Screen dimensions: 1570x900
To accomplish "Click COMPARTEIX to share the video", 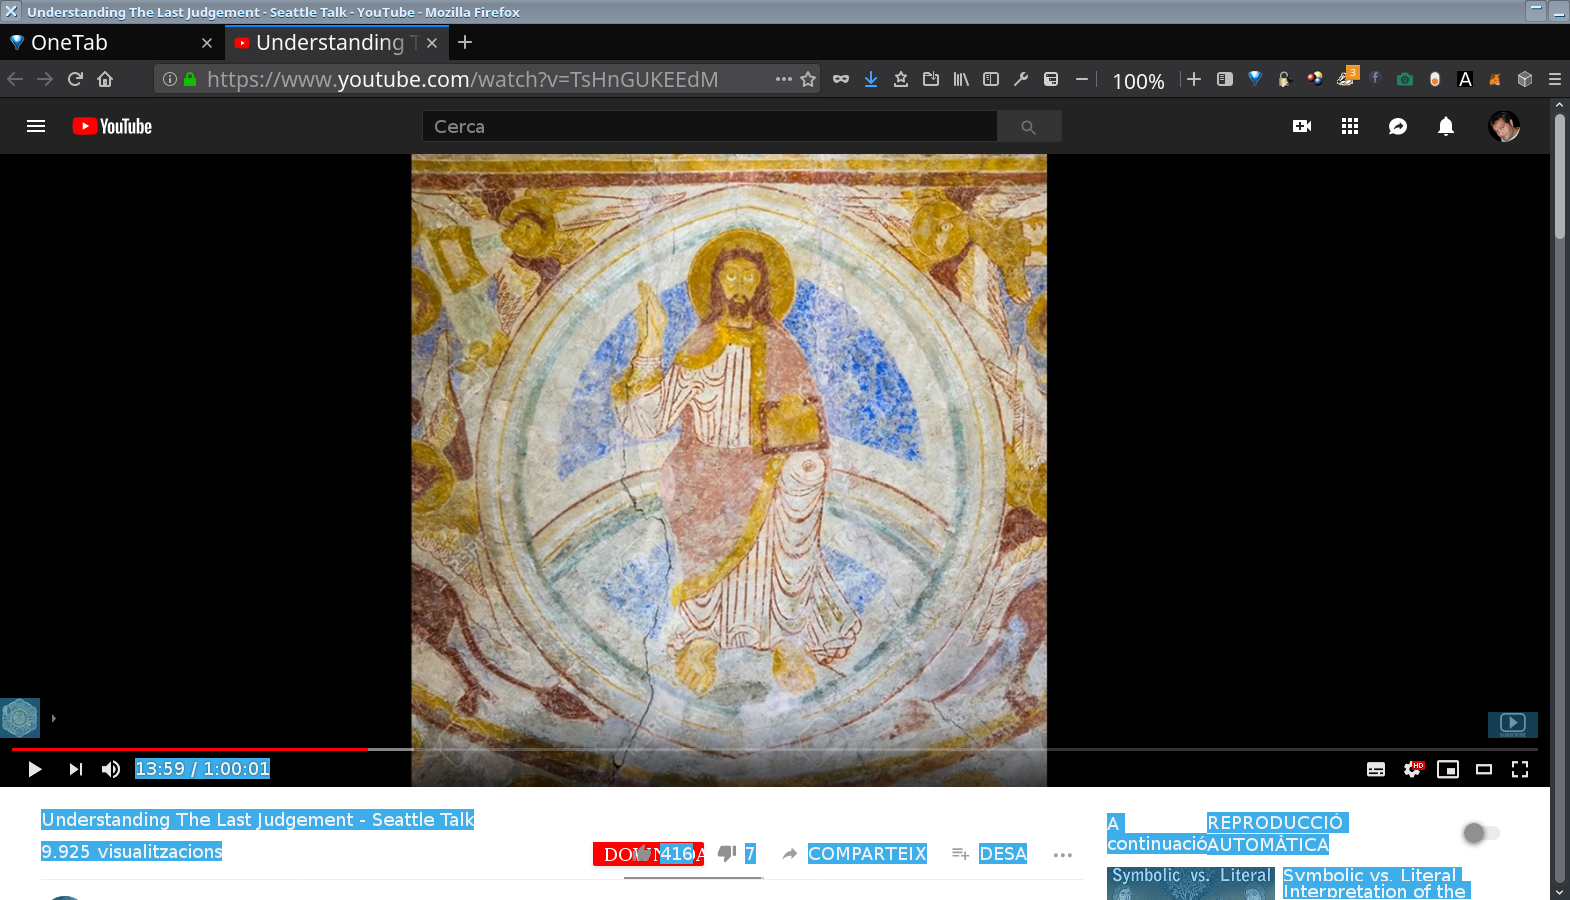I will click(x=855, y=853).
